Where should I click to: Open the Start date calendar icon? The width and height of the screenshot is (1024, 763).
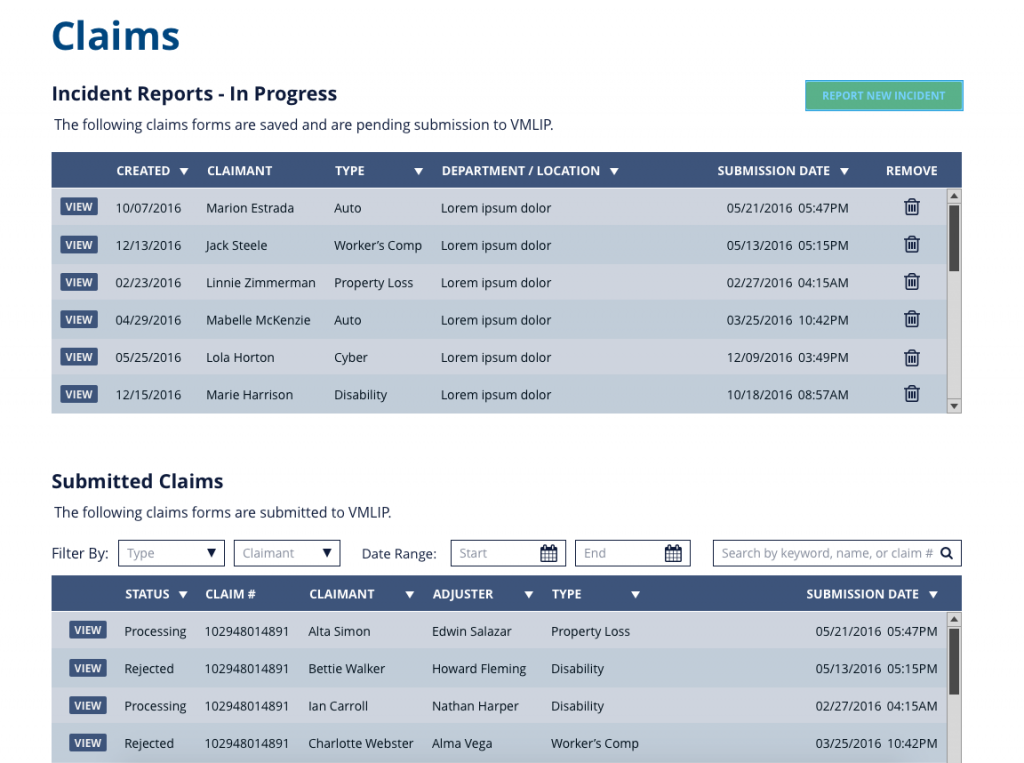point(549,553)
